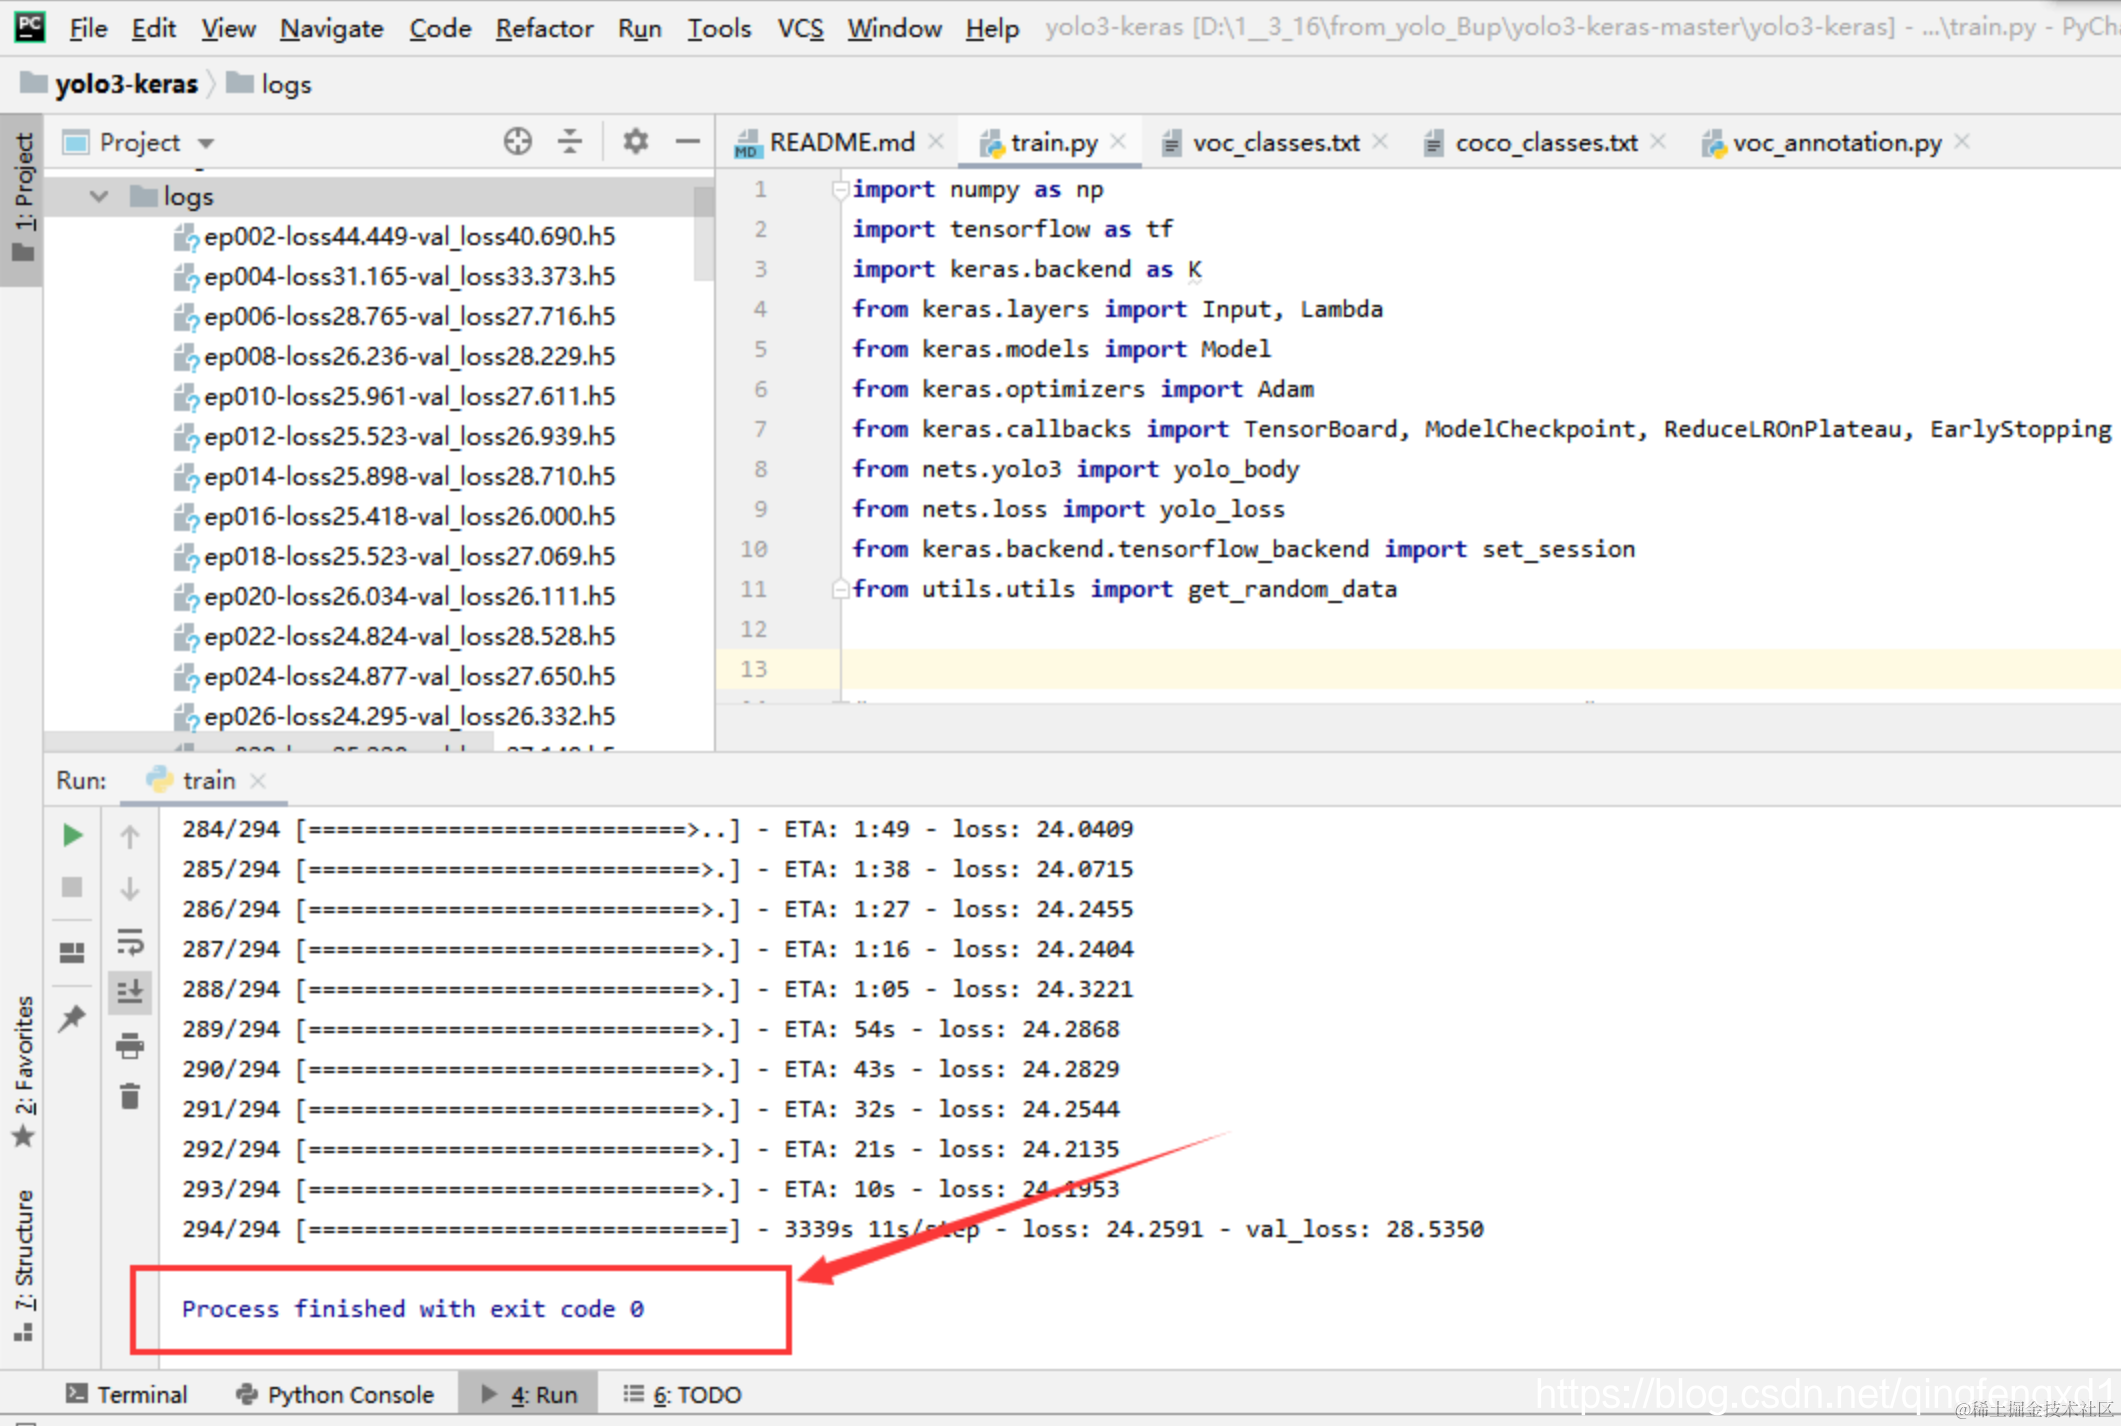The height and width of the screenshot is (1426, 2121).
Task: Toggle the Project tool window sidebar tab
Action: coord(22,197)
